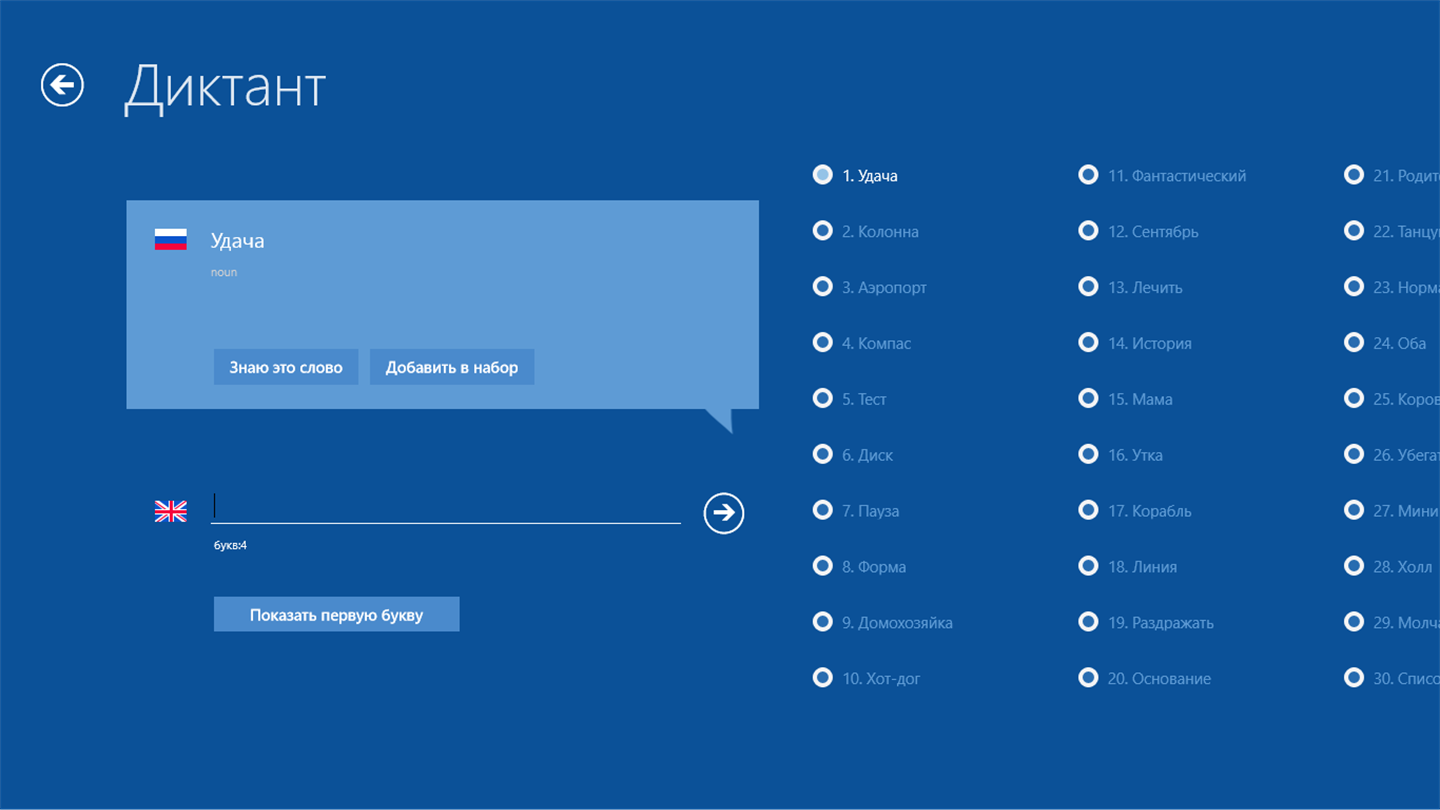Select word 5. Тест
The image size is (1440, 810).
(850, 399)
